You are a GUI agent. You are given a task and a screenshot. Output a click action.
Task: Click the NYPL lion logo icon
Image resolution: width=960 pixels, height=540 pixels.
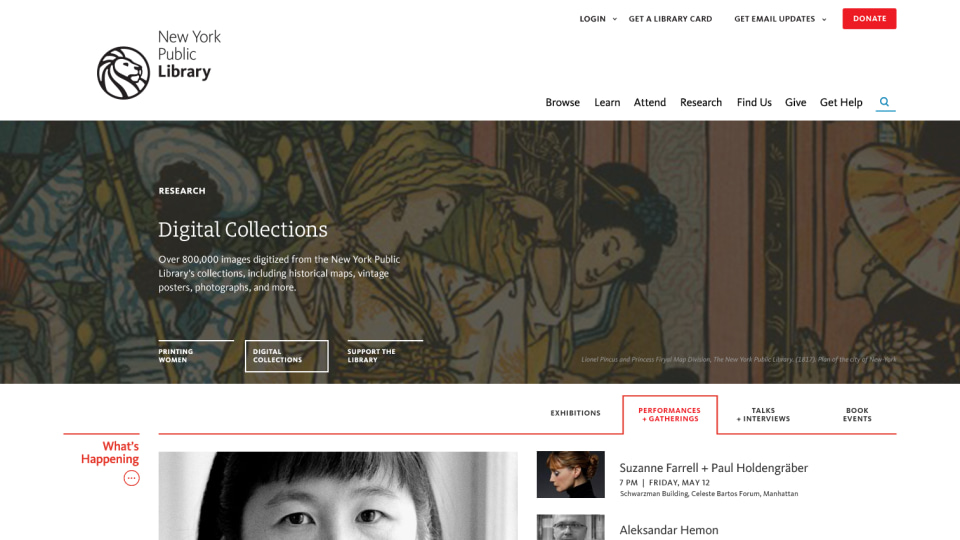(123, 73)
